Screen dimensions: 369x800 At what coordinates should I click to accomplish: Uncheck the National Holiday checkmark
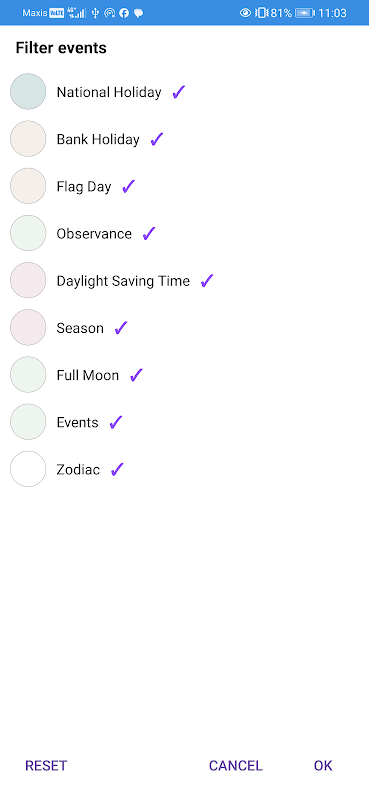(x=178, y=92)
